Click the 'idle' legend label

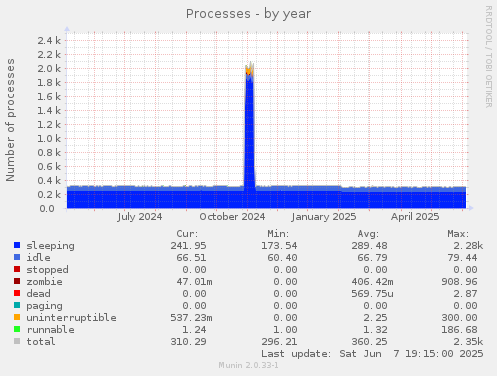pos(38,258)
